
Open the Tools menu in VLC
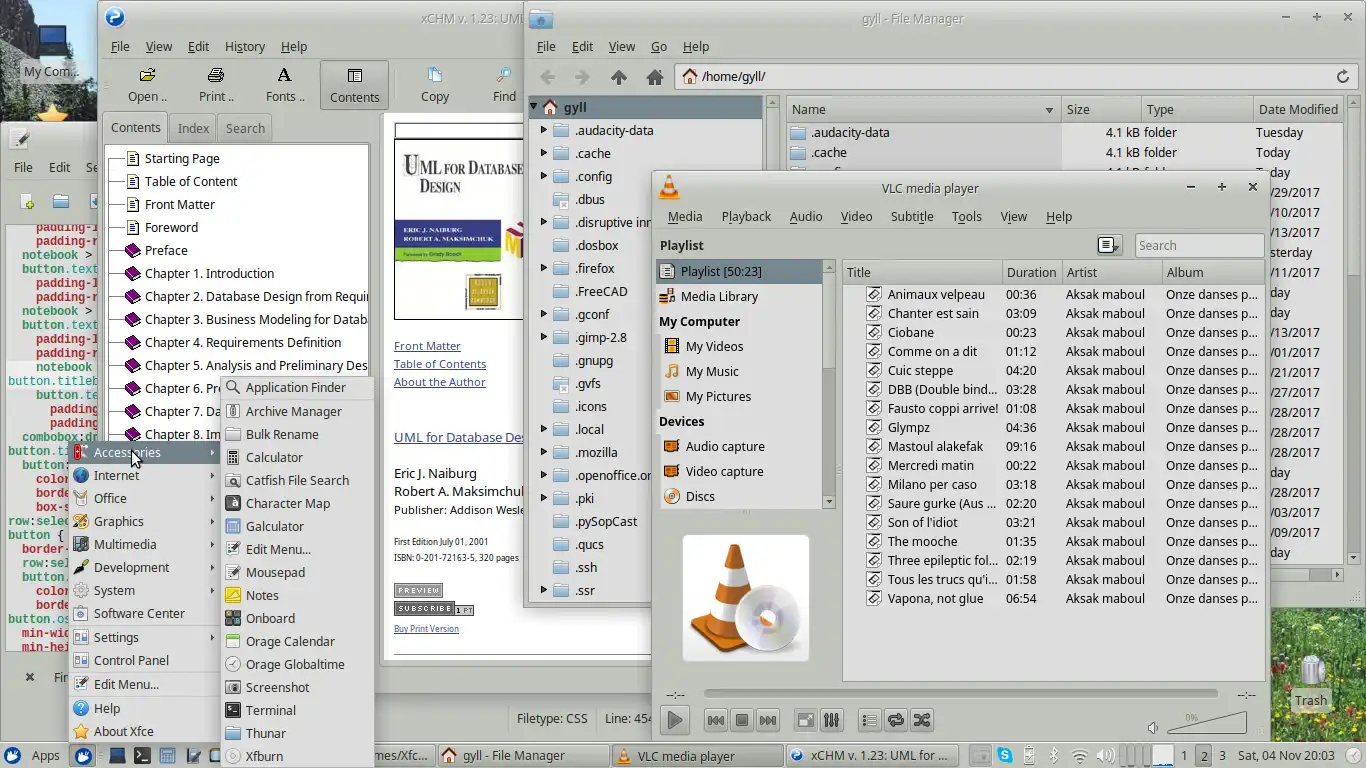pos(966,216)
